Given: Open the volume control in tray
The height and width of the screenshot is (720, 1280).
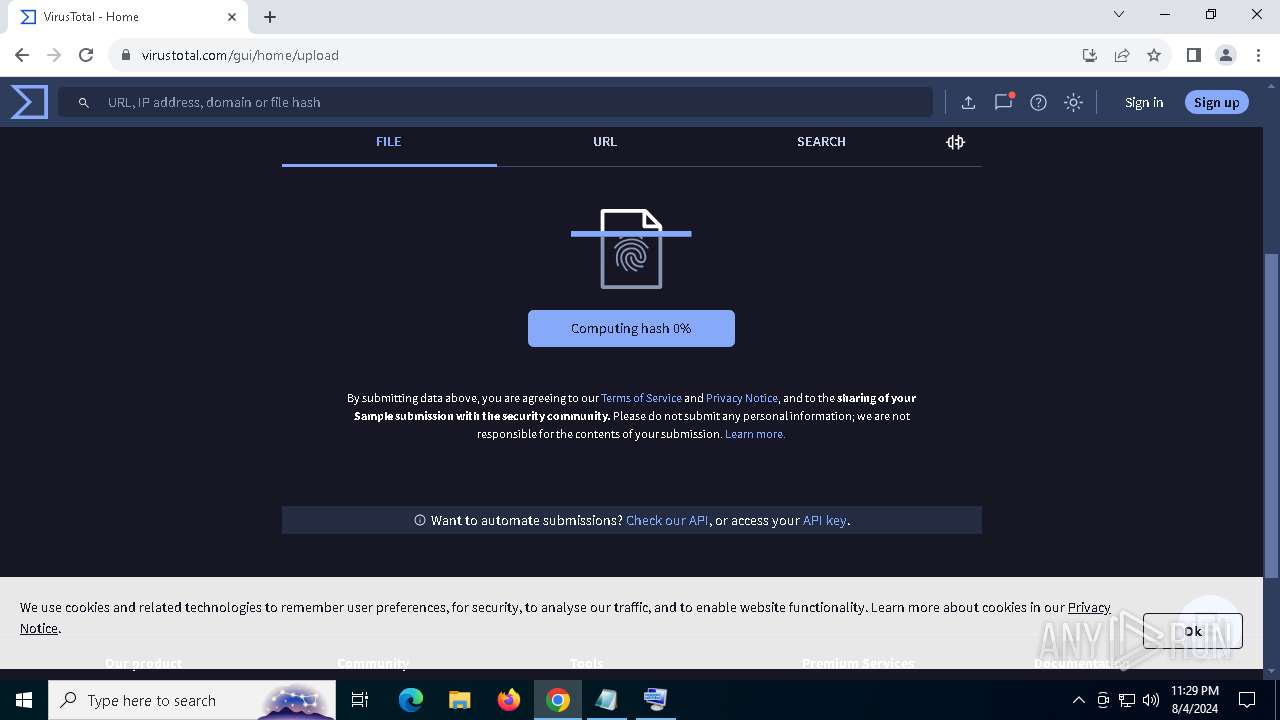Looking at the screenshot, I should (x=1151, y=700).
